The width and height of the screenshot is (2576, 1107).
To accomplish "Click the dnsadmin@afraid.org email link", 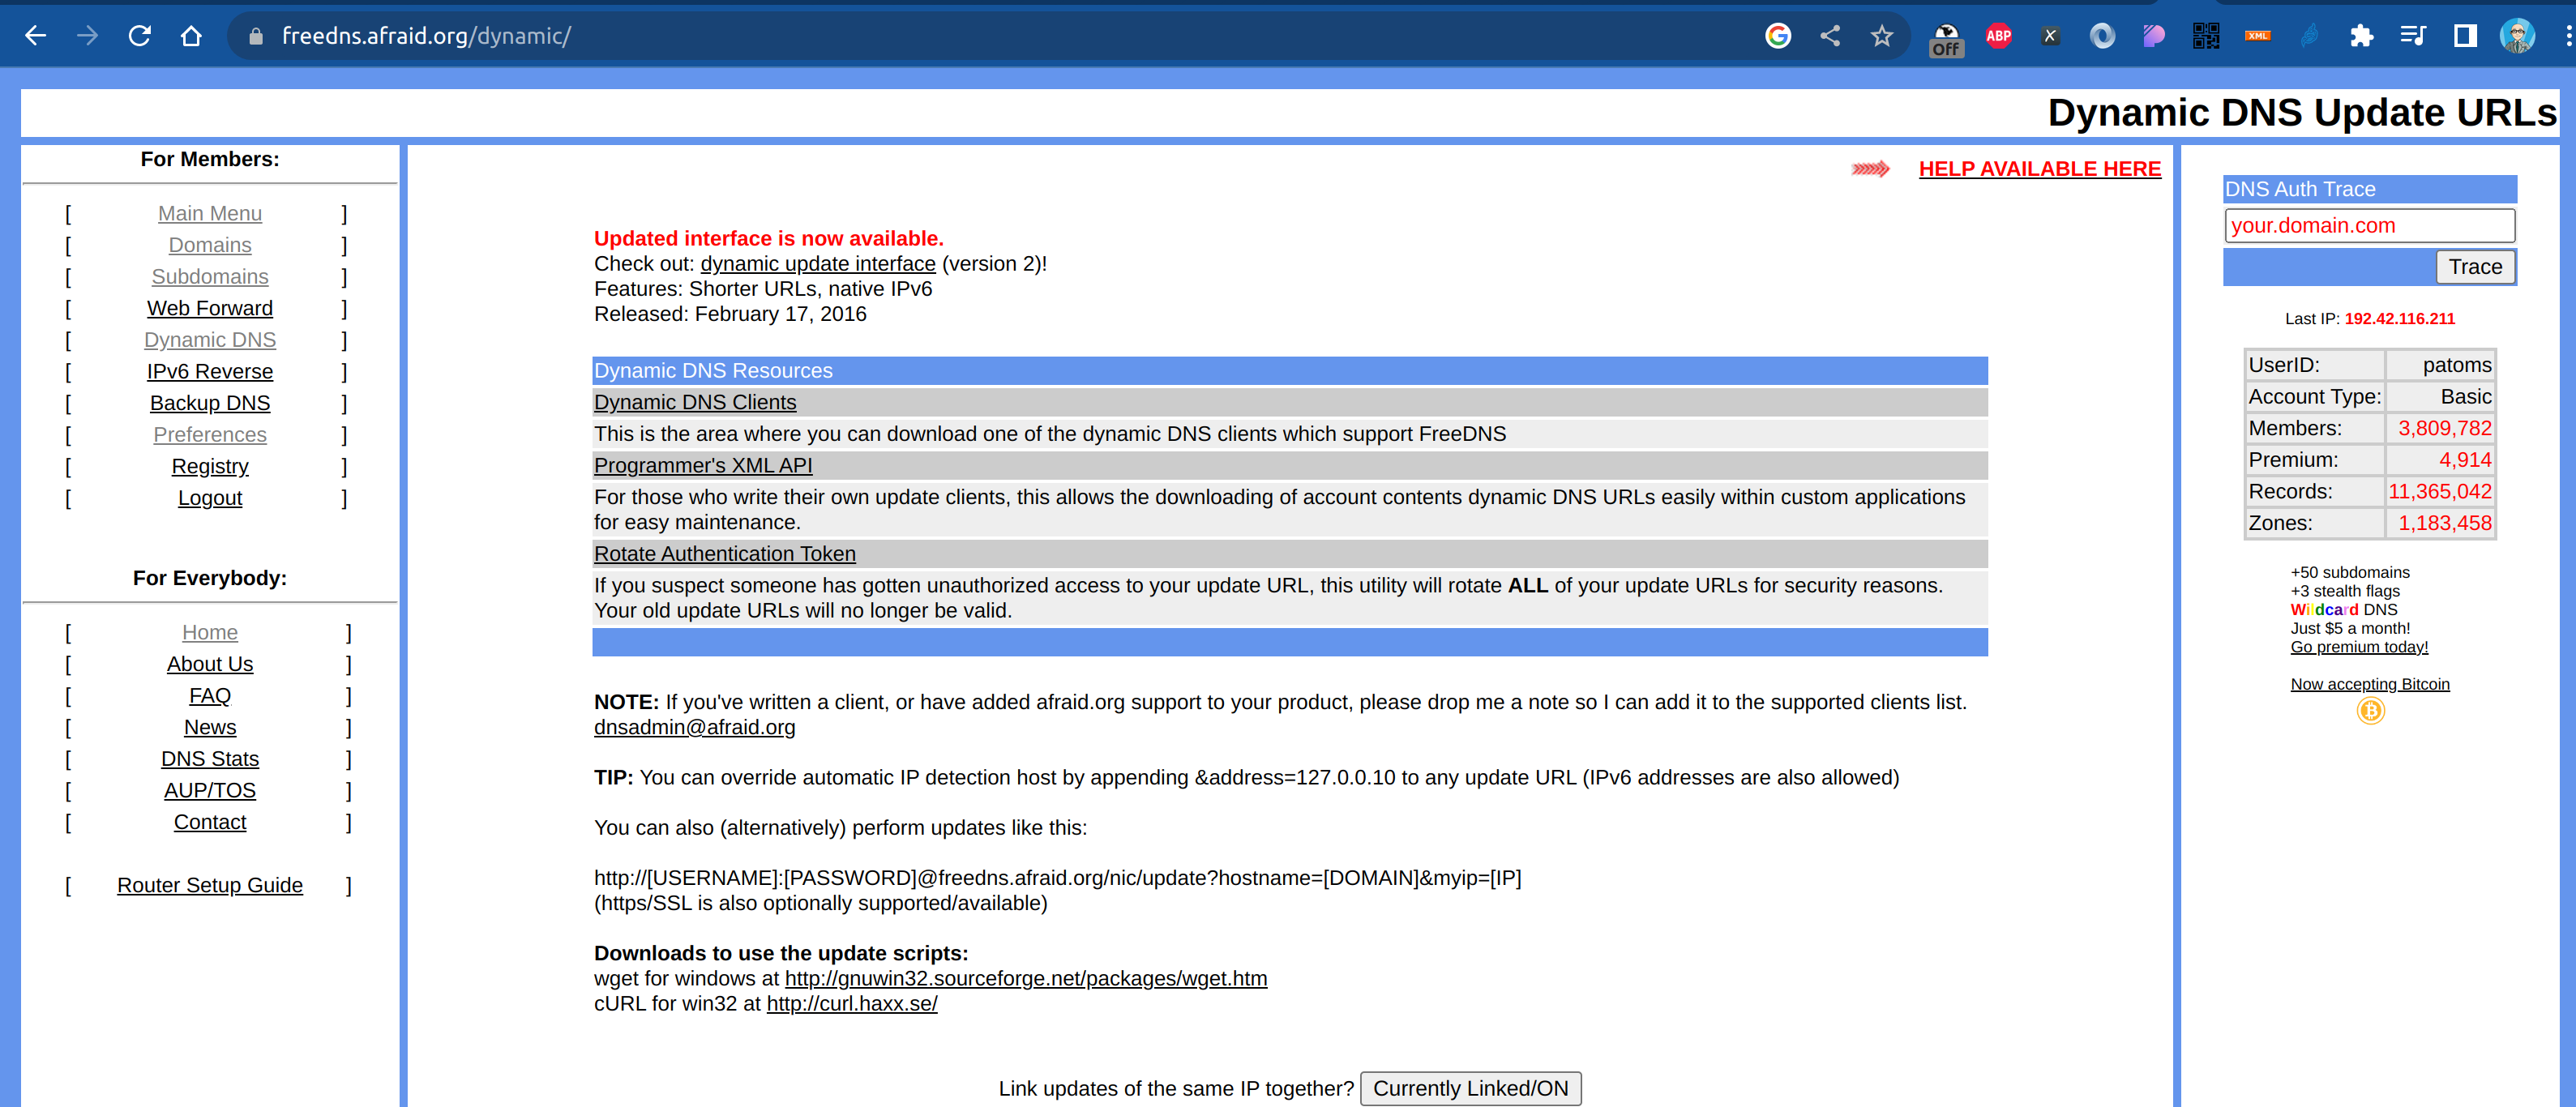I will pos(695,727).
